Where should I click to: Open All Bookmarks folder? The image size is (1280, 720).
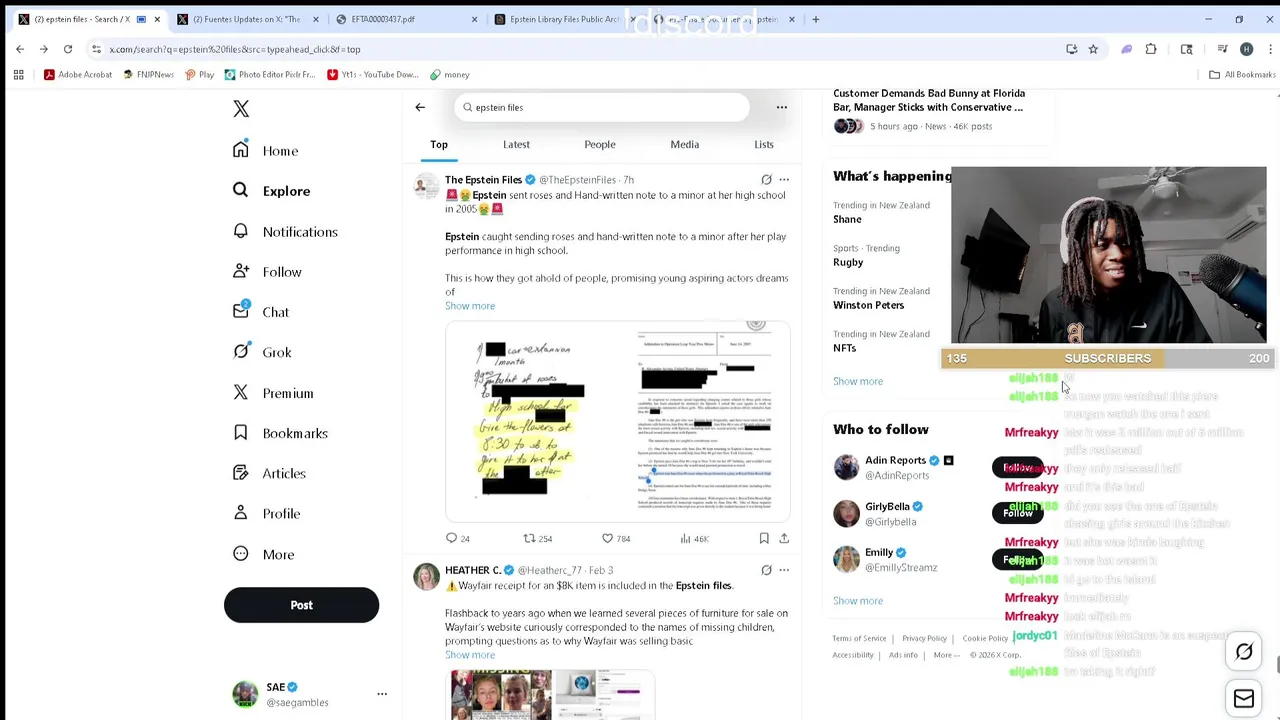pyautogui.click(x=1242, y=75)
